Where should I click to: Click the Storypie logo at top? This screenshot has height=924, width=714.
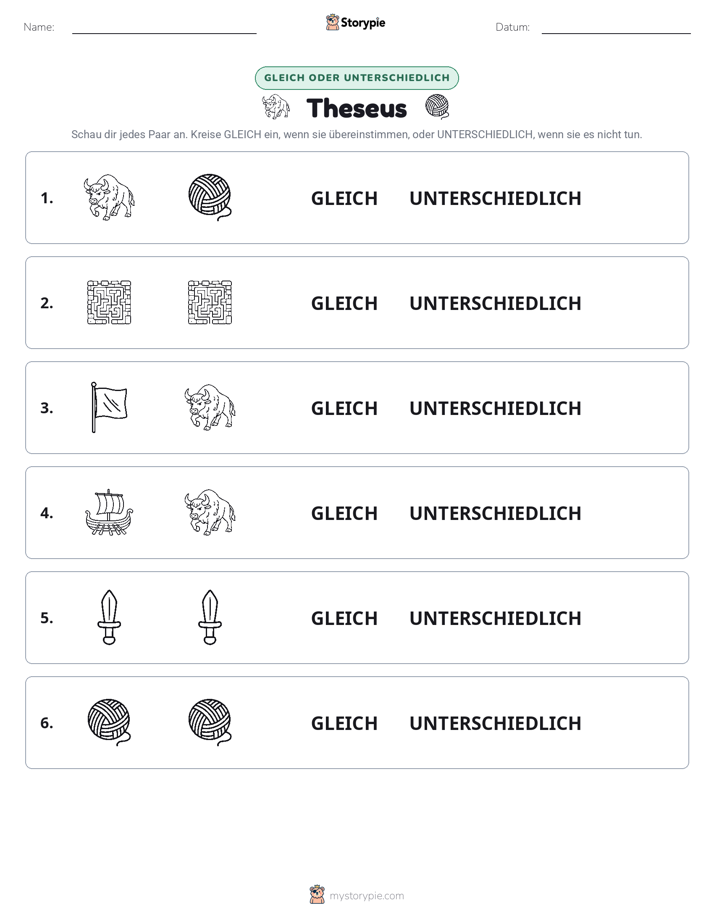pyautogui.click(x=356, y=22)
